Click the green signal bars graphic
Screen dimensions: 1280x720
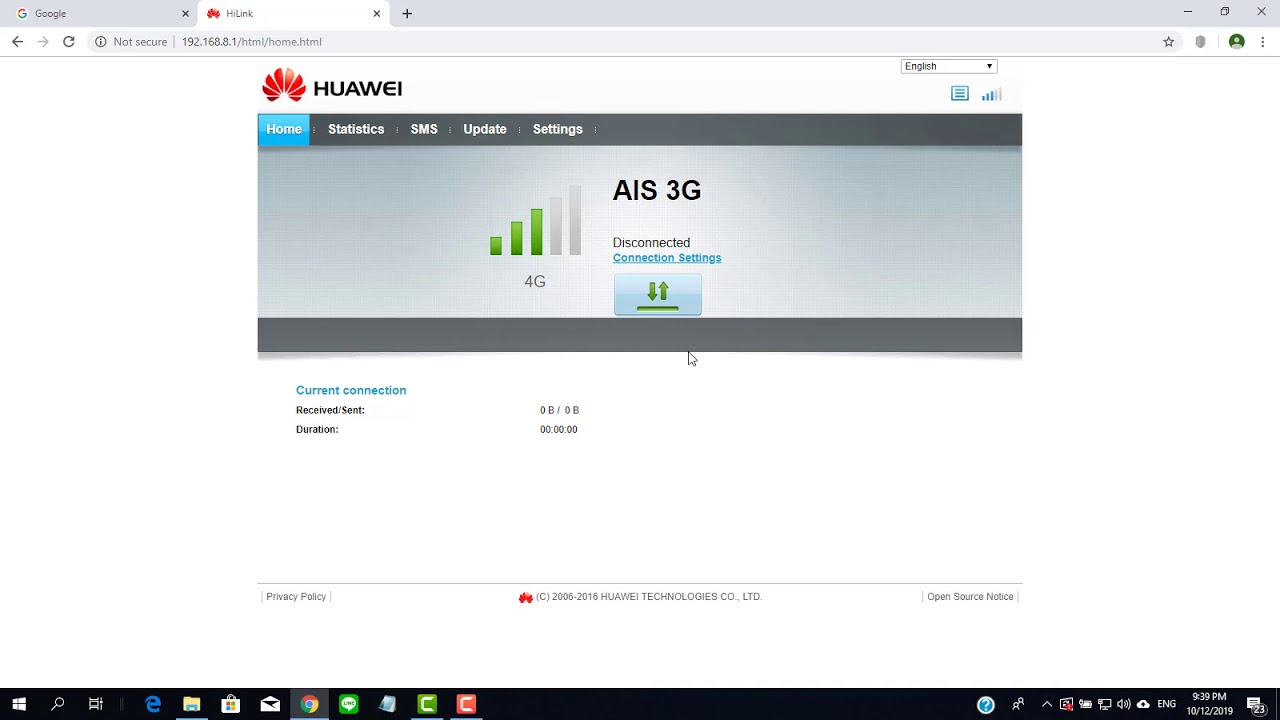coord(535,220)
